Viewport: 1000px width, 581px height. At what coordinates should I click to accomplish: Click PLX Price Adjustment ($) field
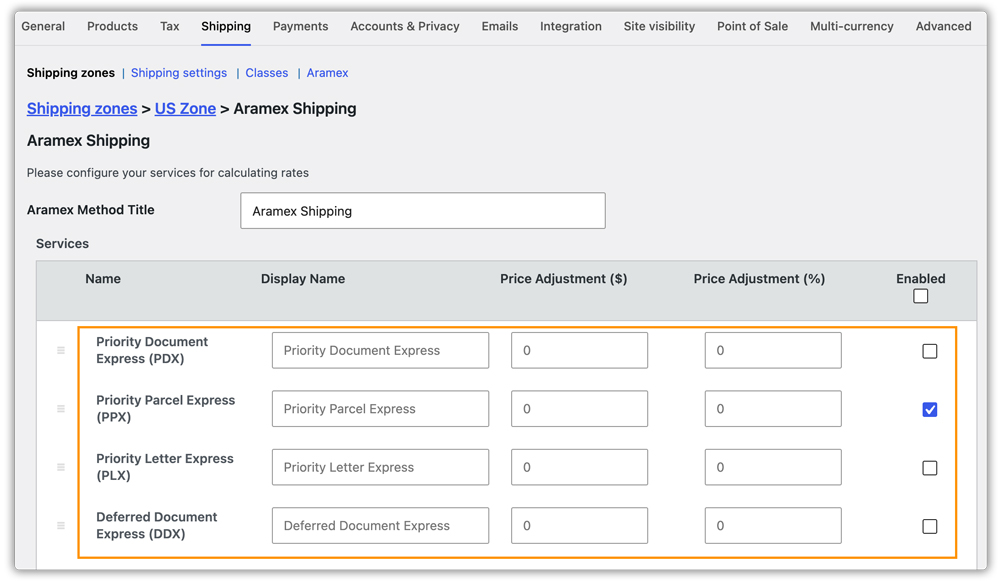point(579,467)
